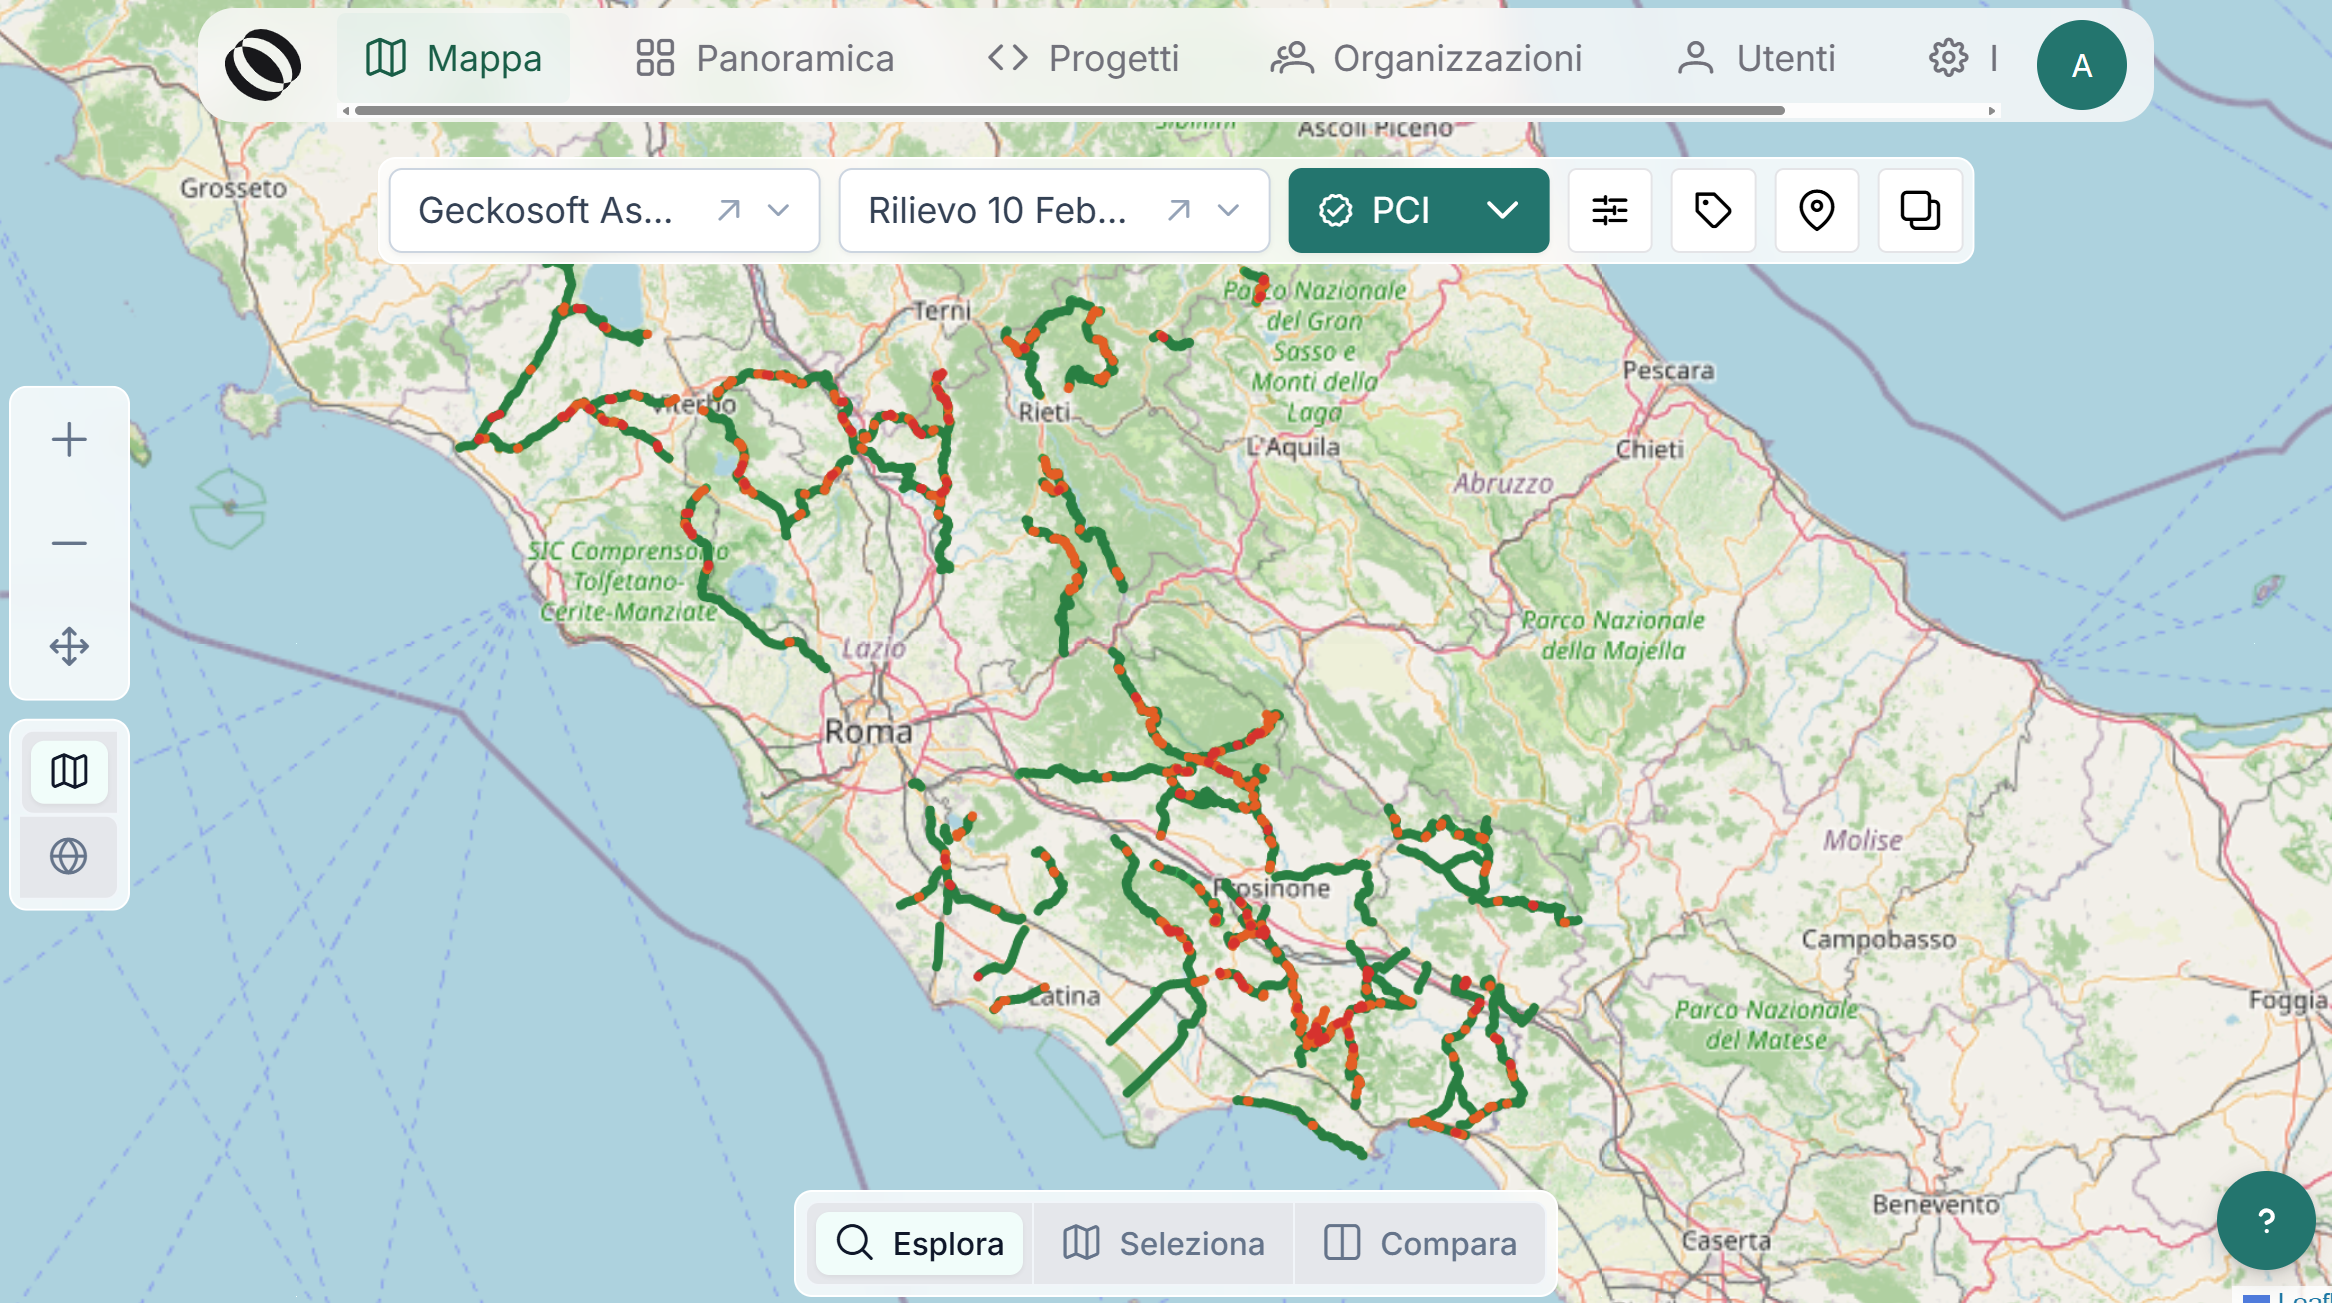Select the globe satellite view toggle
The image size is (2332, 1303).
69,856
